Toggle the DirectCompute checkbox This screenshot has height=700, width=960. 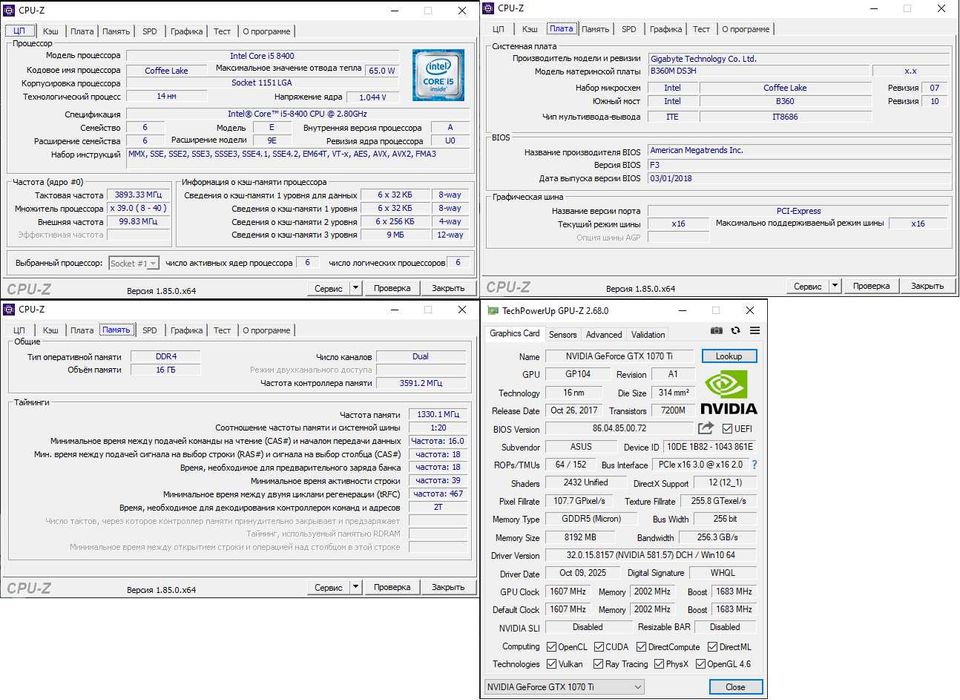click(x=641, y=647)
